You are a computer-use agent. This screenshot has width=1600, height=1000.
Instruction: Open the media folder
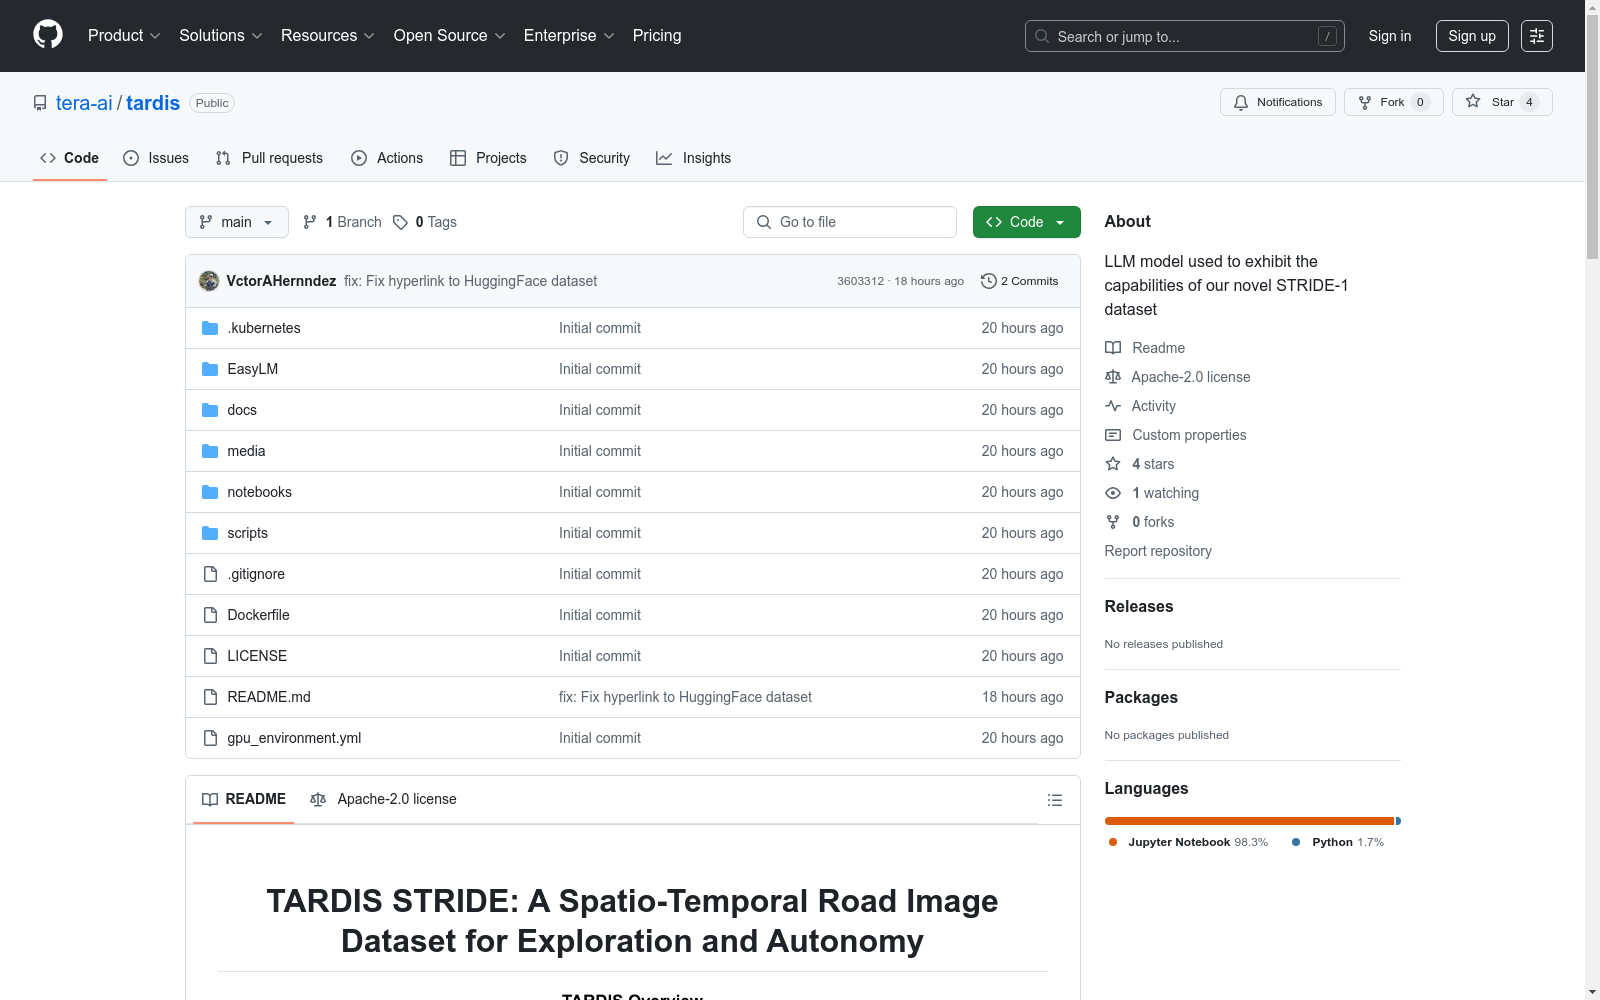[246, 451]
